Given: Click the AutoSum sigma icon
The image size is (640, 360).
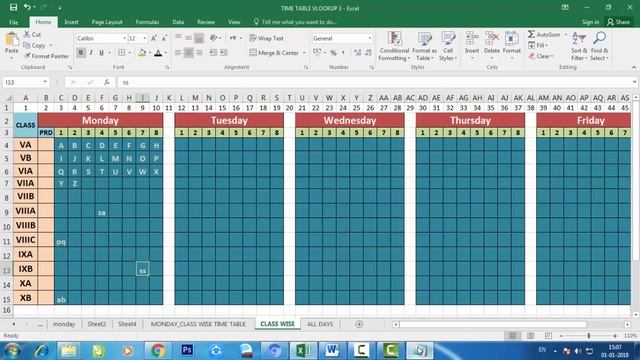Looking at the screenshot, I should [531, 34].
